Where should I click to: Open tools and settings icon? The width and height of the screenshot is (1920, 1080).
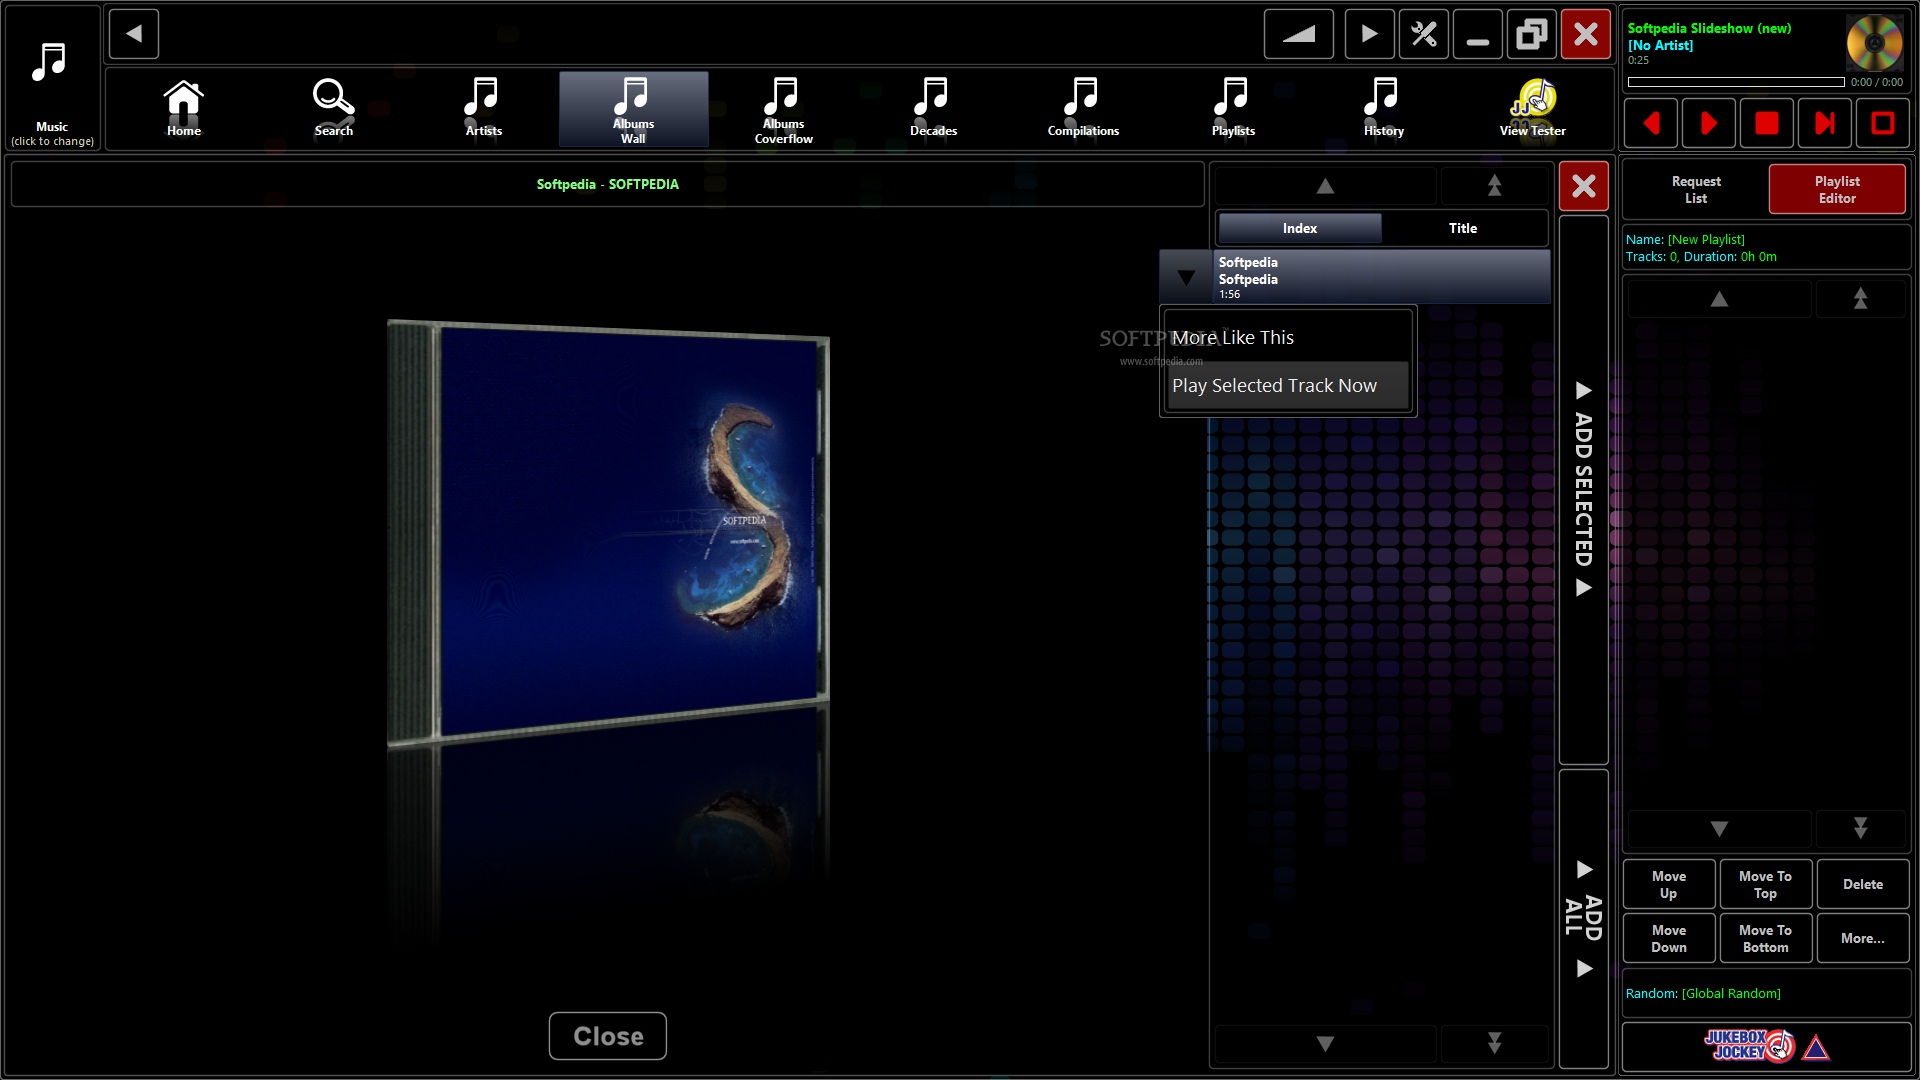(1423, 34)
